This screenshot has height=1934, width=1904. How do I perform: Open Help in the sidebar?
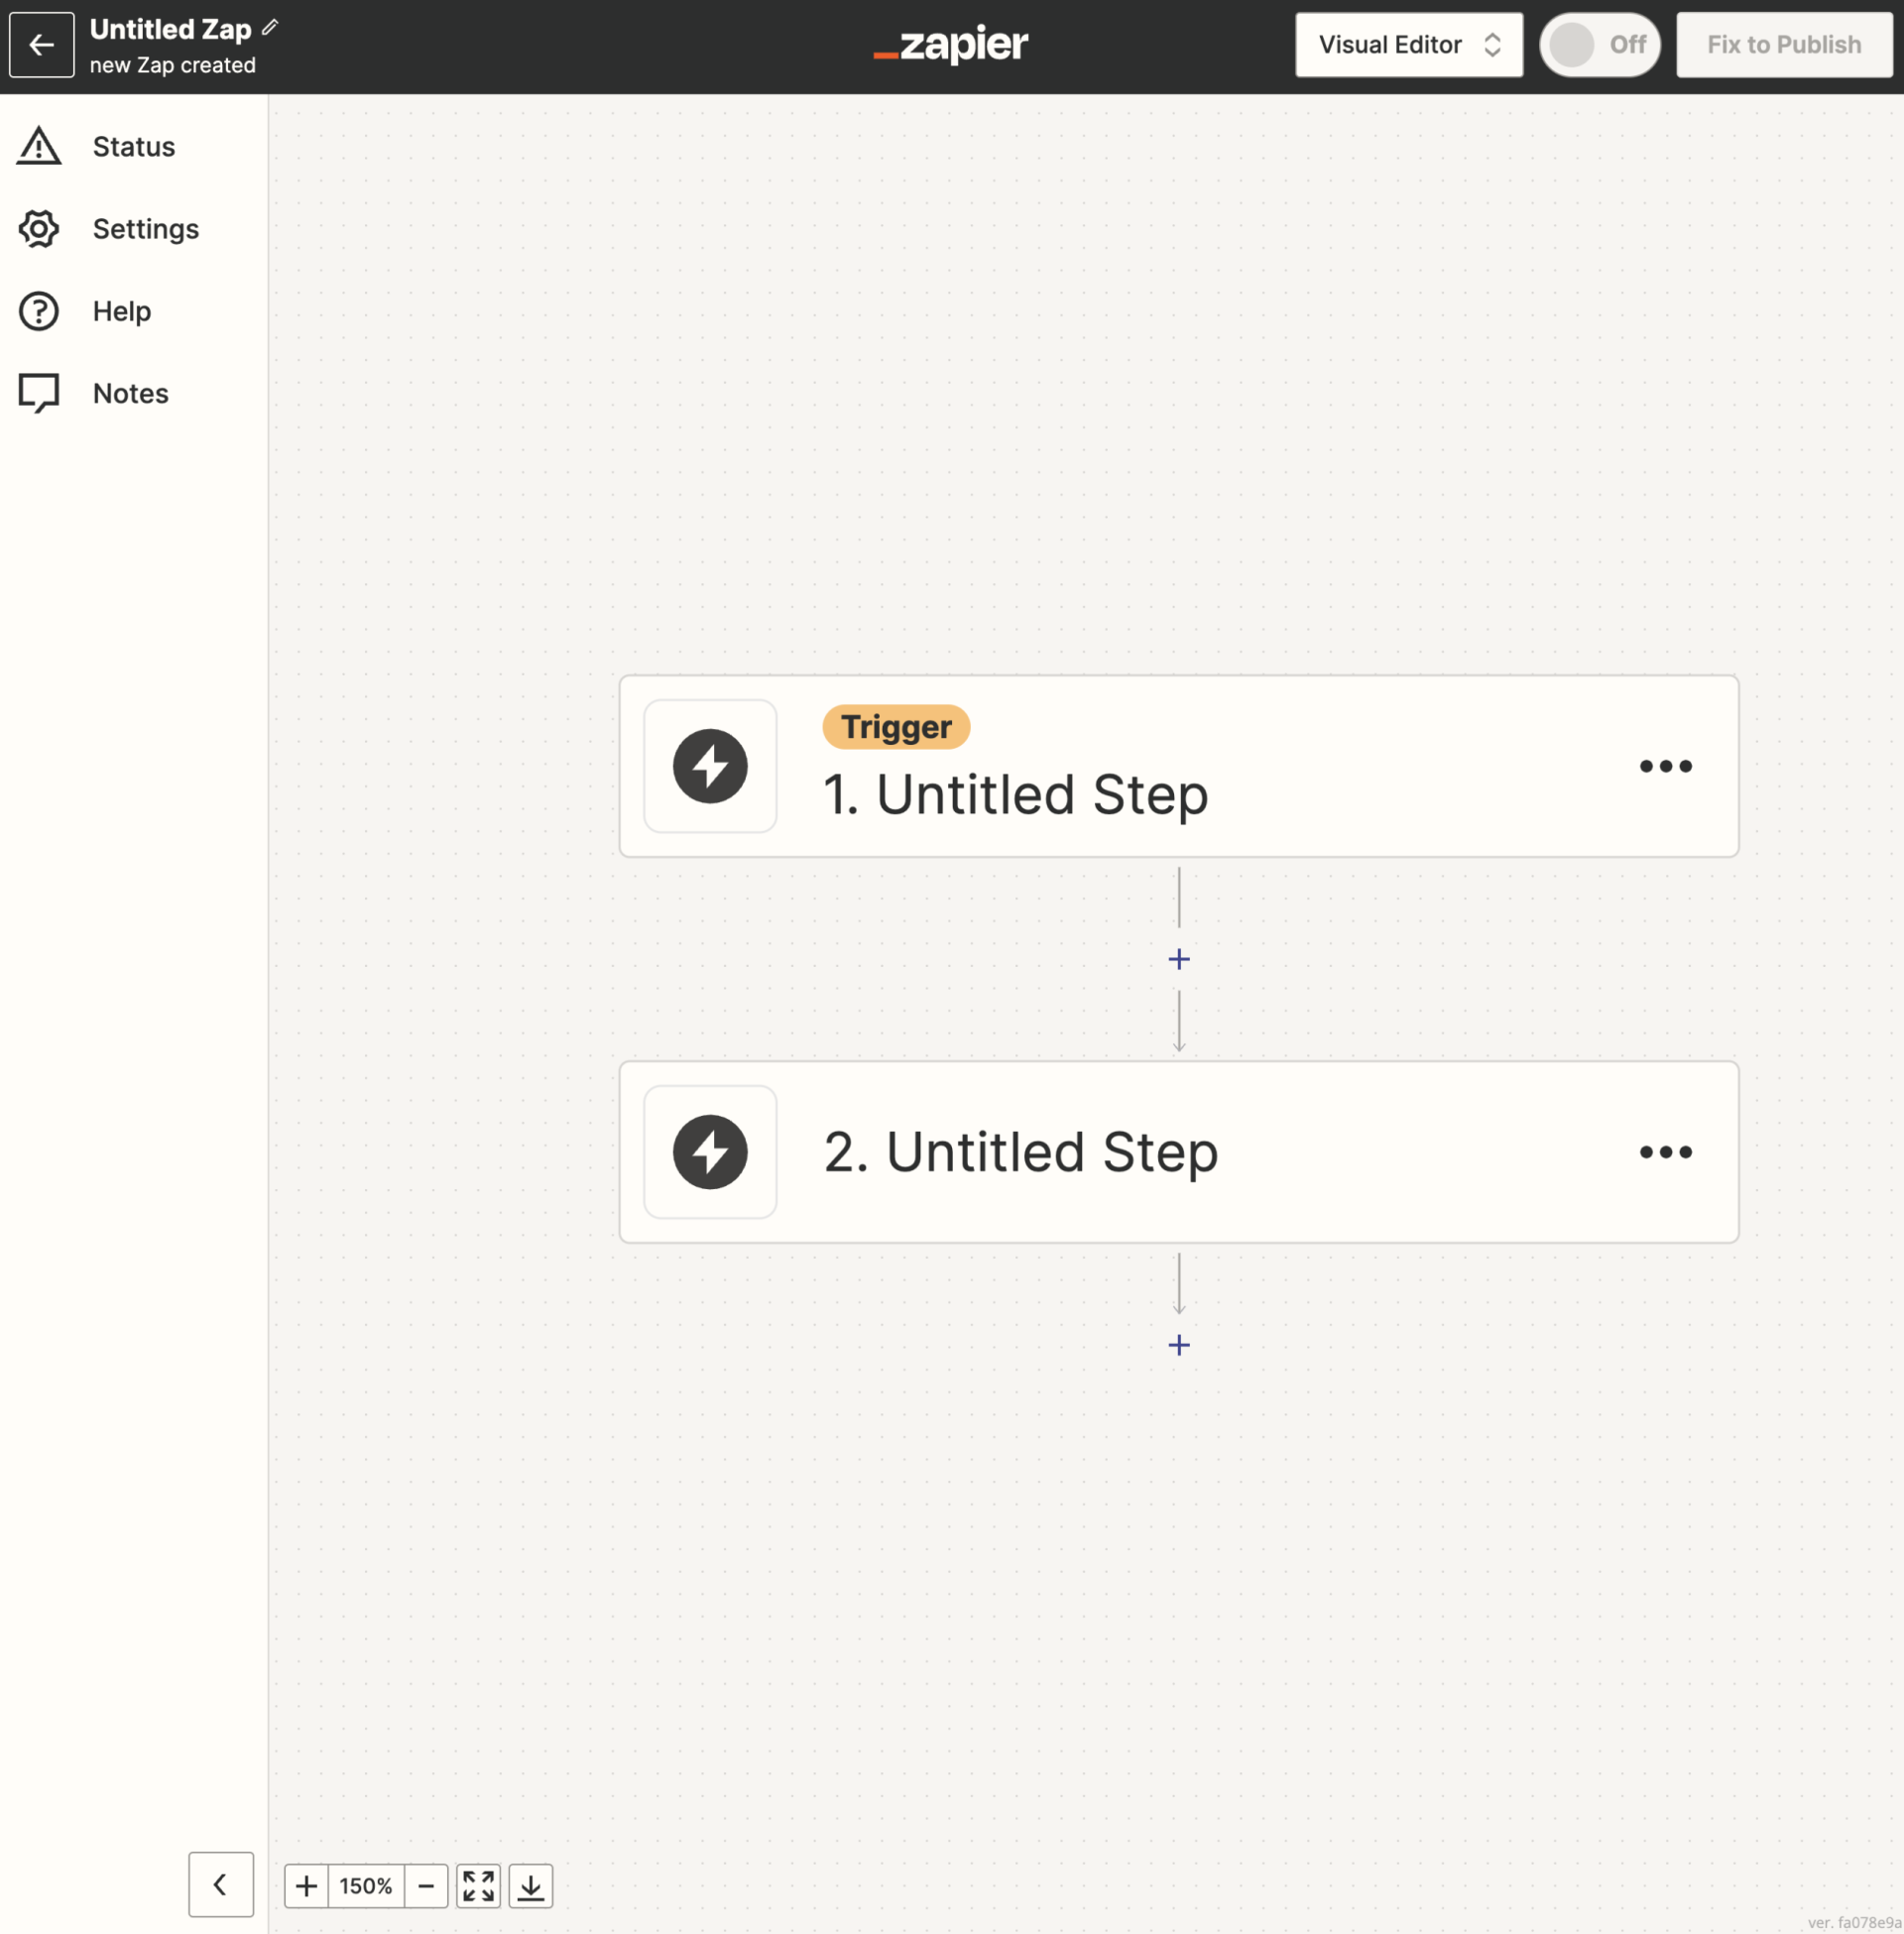[x=121, y=311]
